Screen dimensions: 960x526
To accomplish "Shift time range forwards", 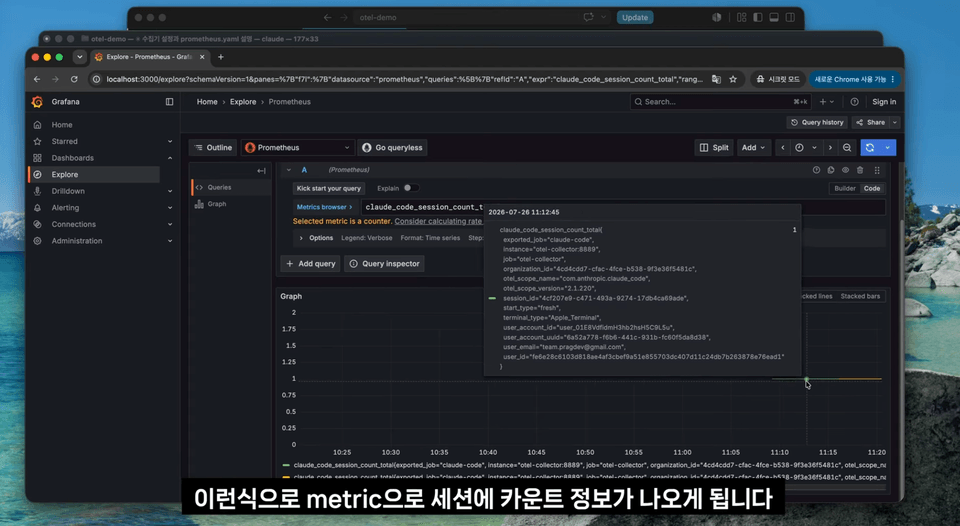I will coord(830,148).
